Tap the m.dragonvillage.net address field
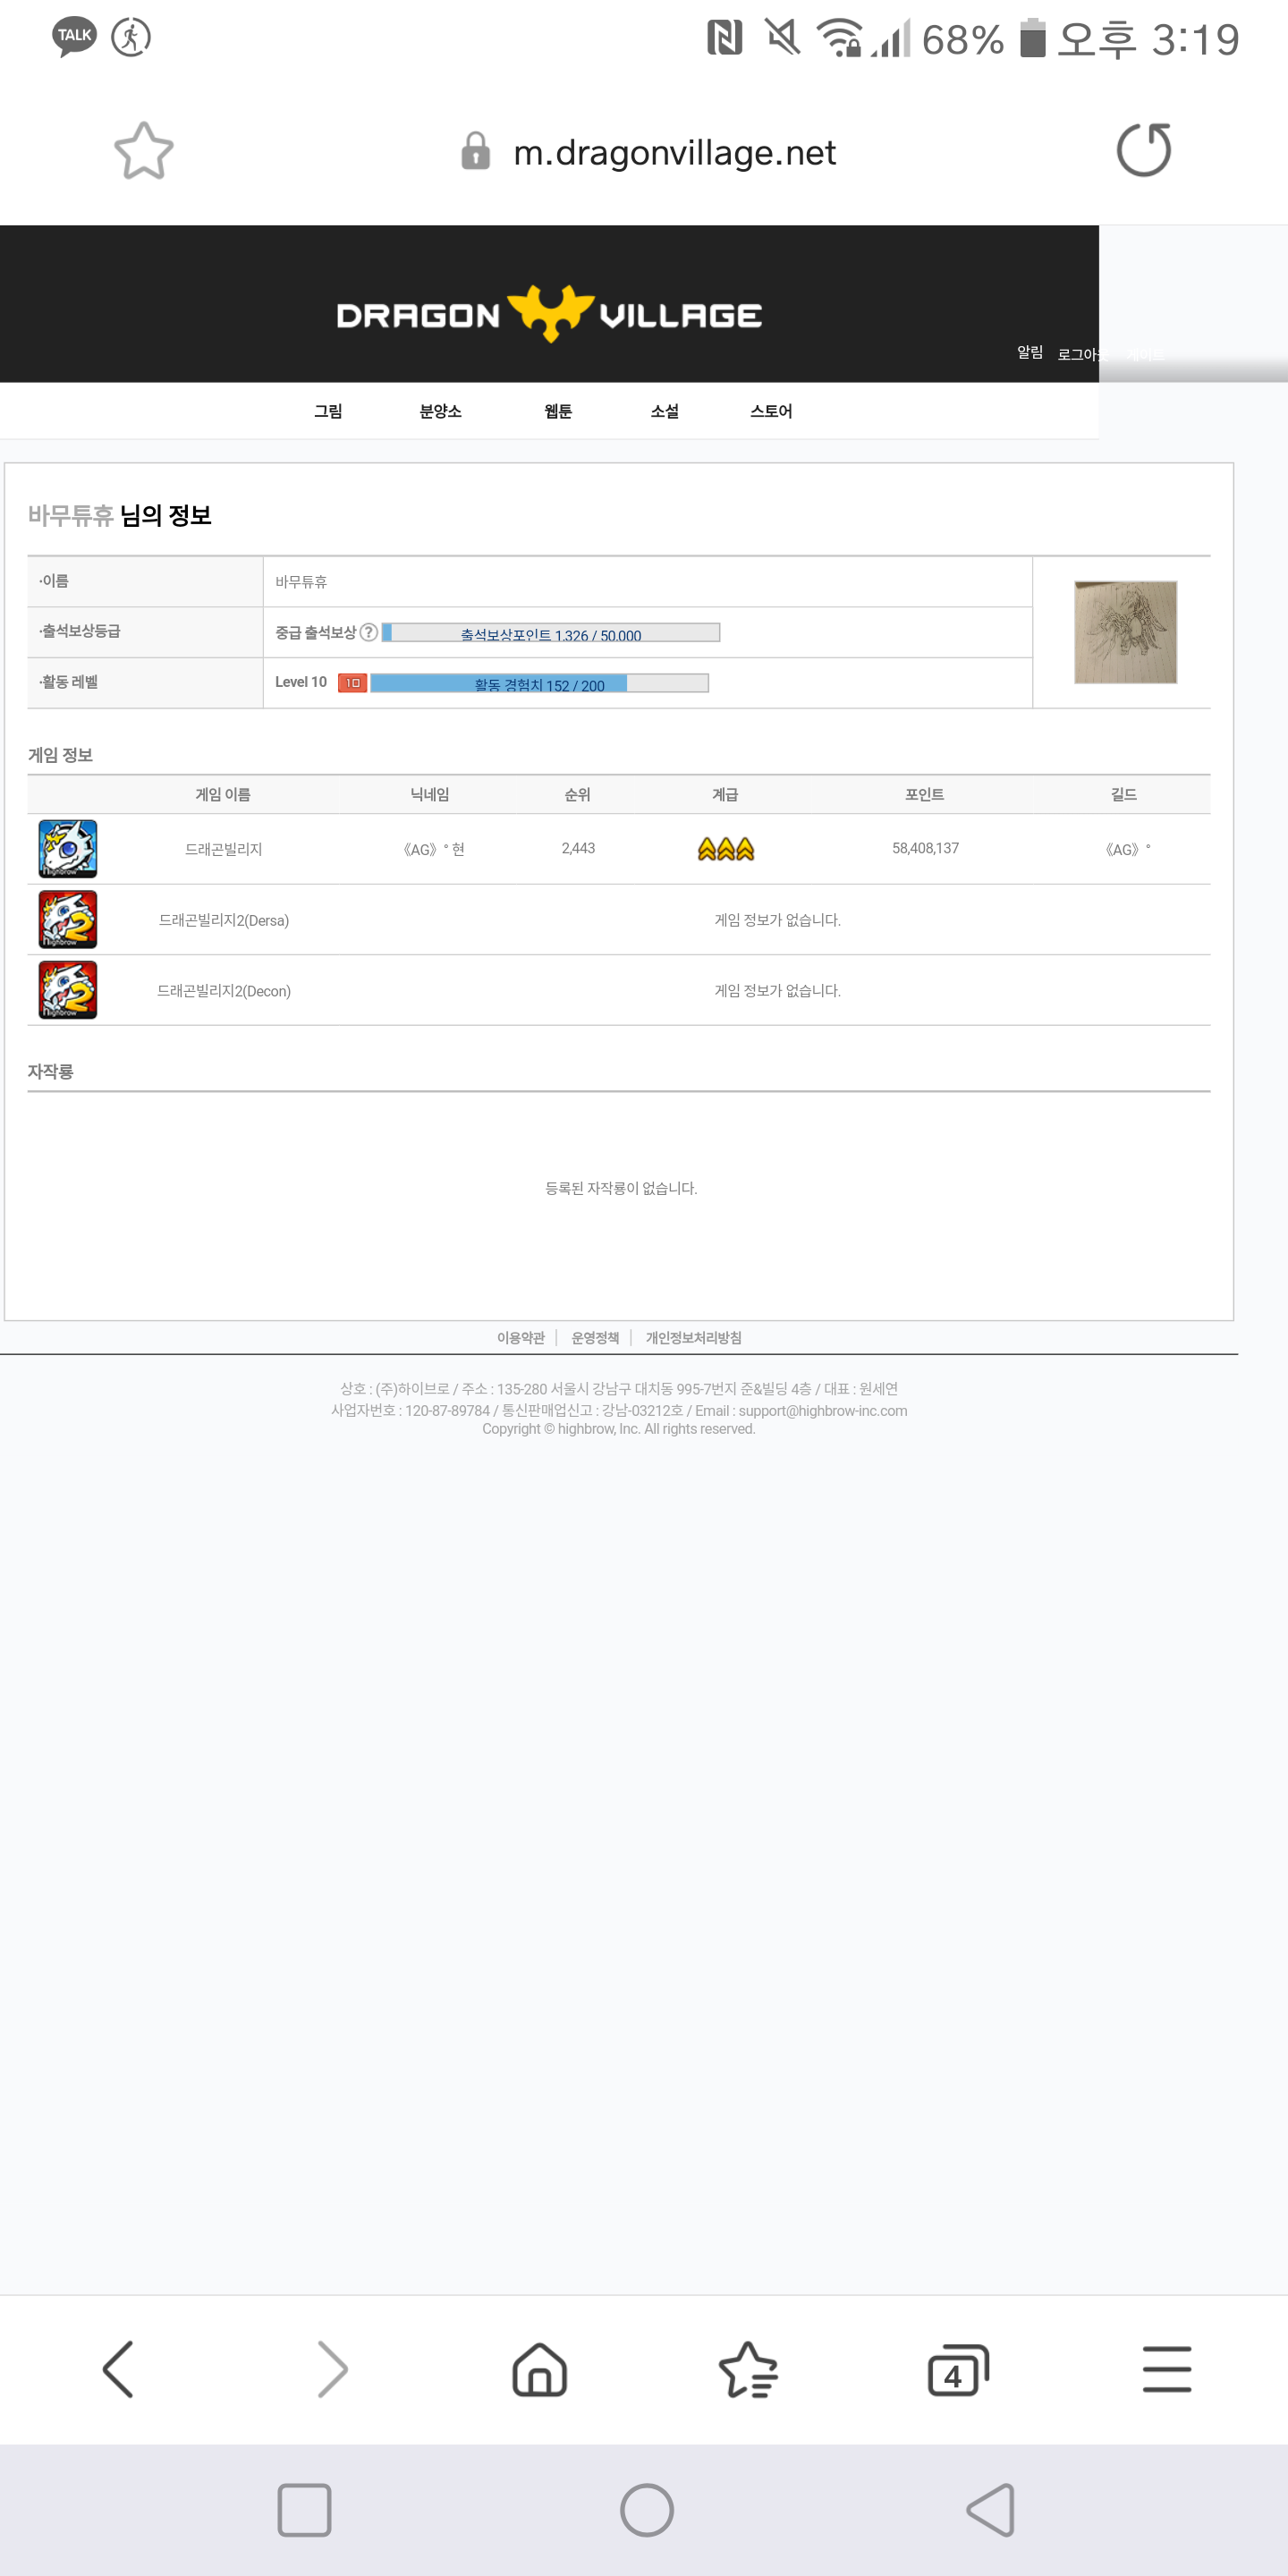Viewport: 1288px width, 2576px height. (674, 152)
